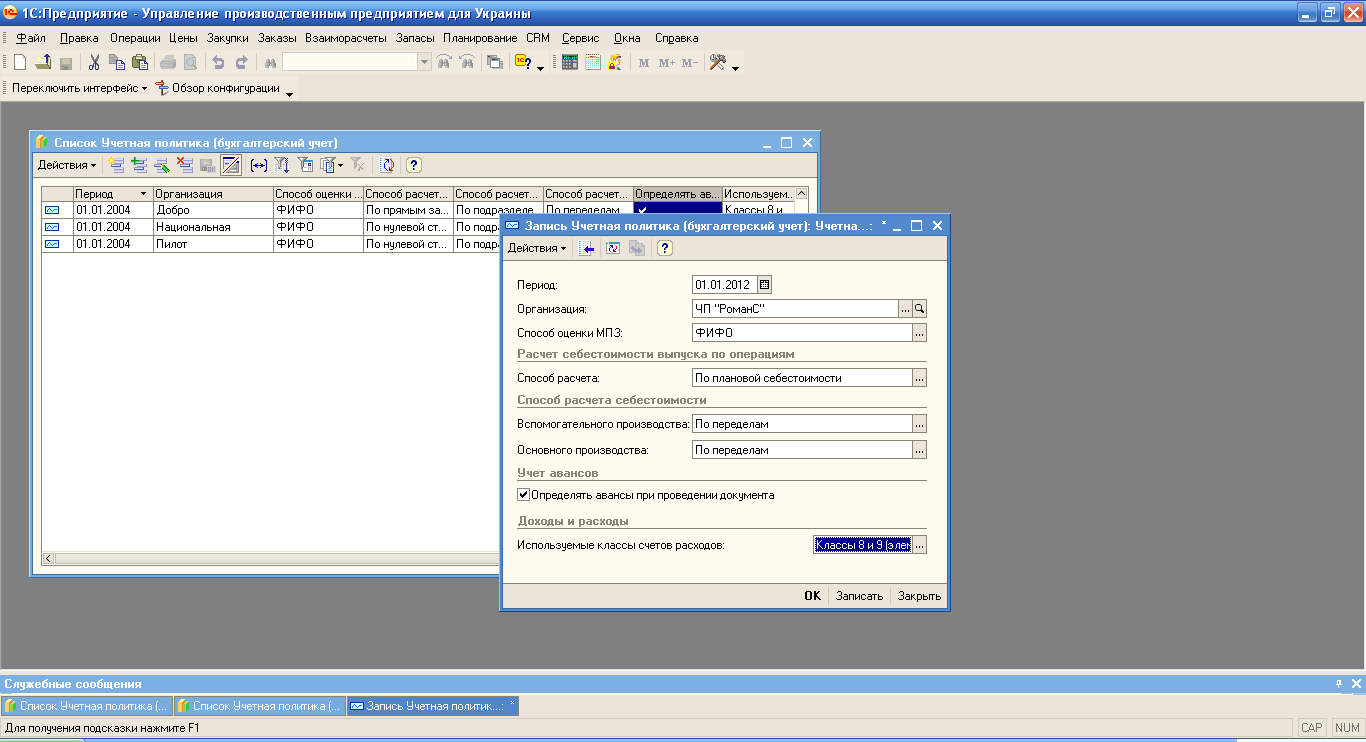Click Redo arrow icon in main toolbar
The width and height of the screenshot is (1366, 742).
(241, 62)
